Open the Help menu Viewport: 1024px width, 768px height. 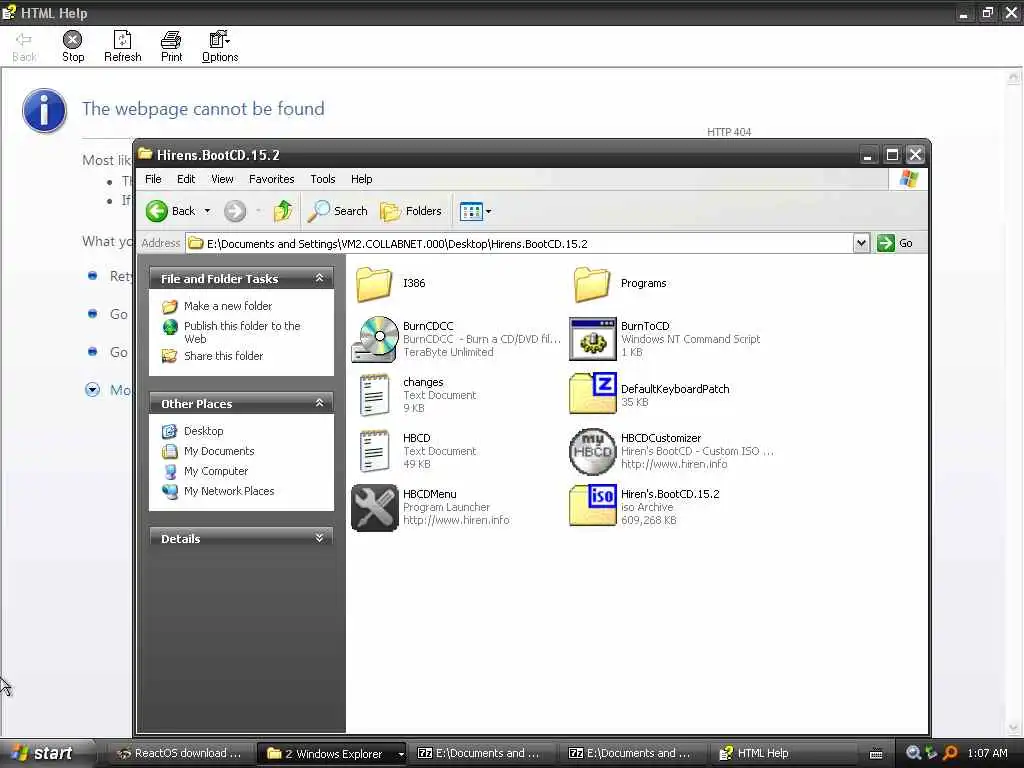coord(362,179)
